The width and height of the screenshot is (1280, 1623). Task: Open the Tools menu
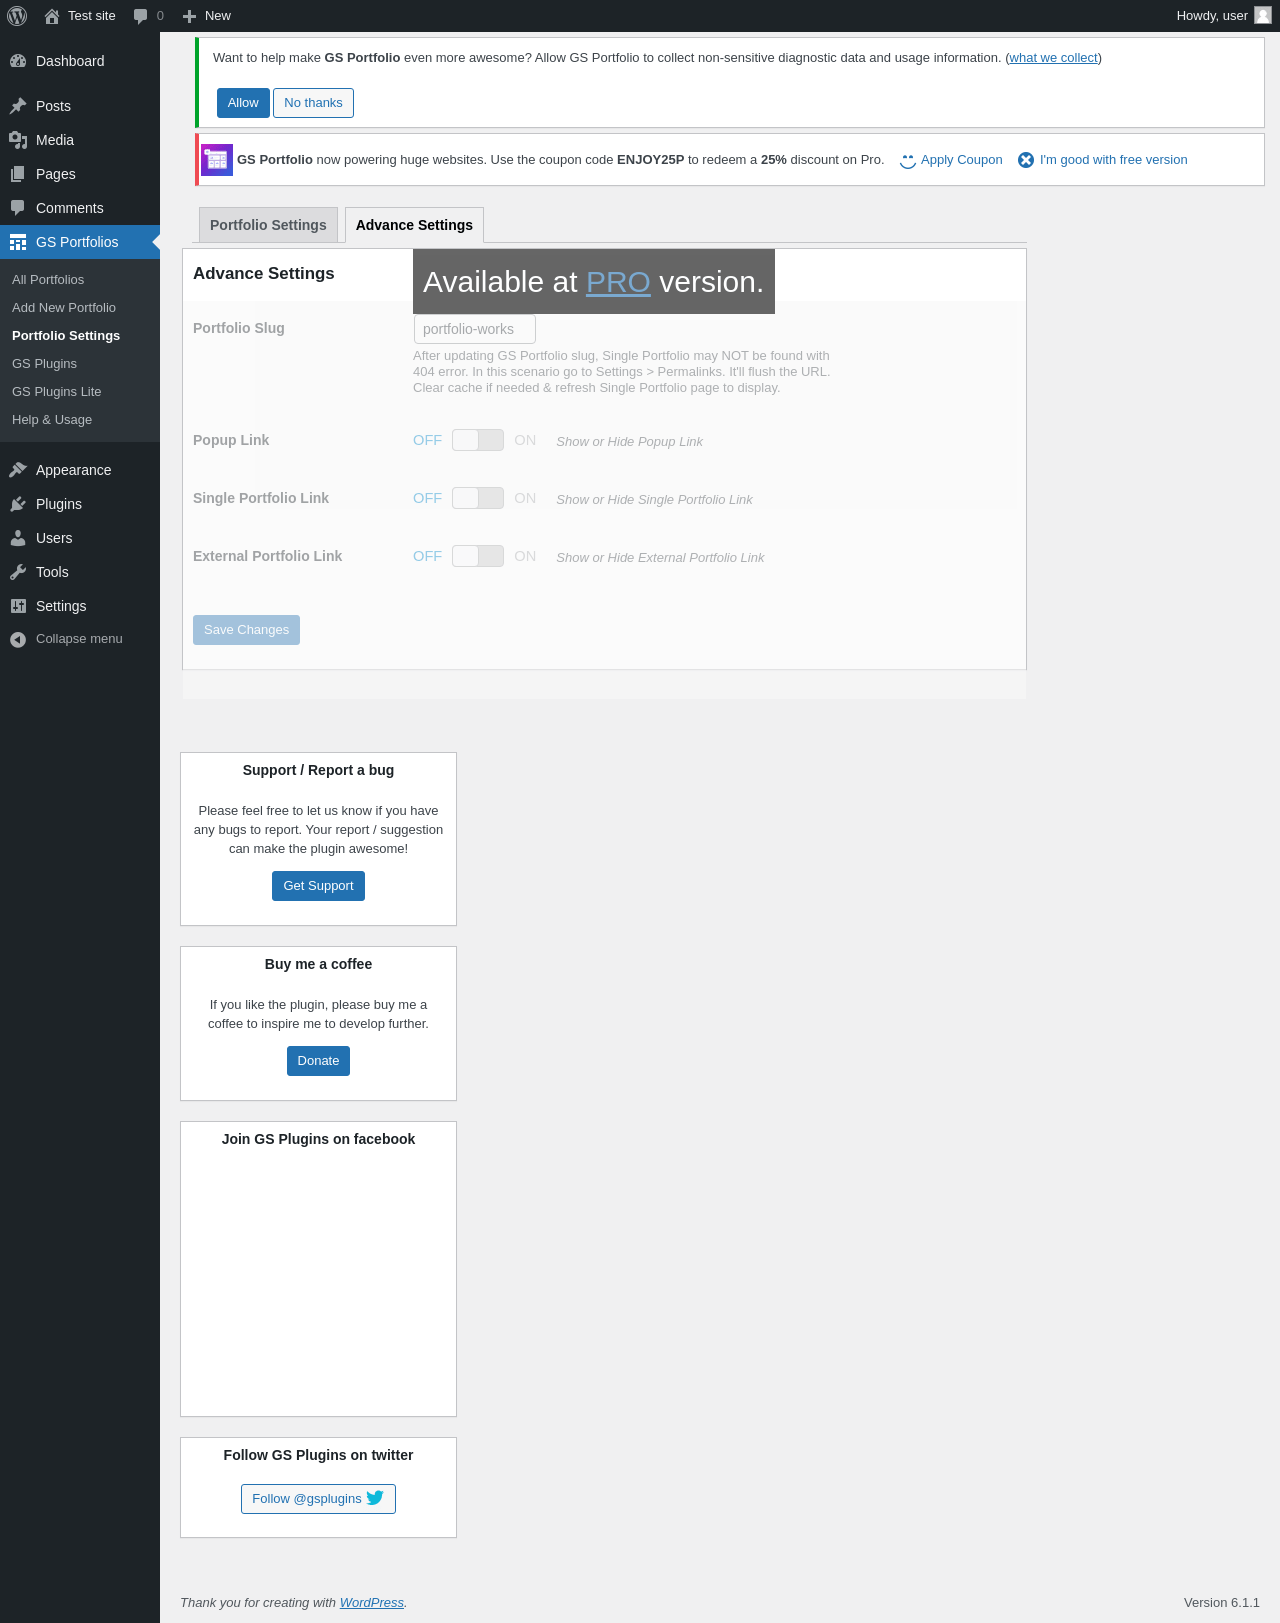point(80,572)
